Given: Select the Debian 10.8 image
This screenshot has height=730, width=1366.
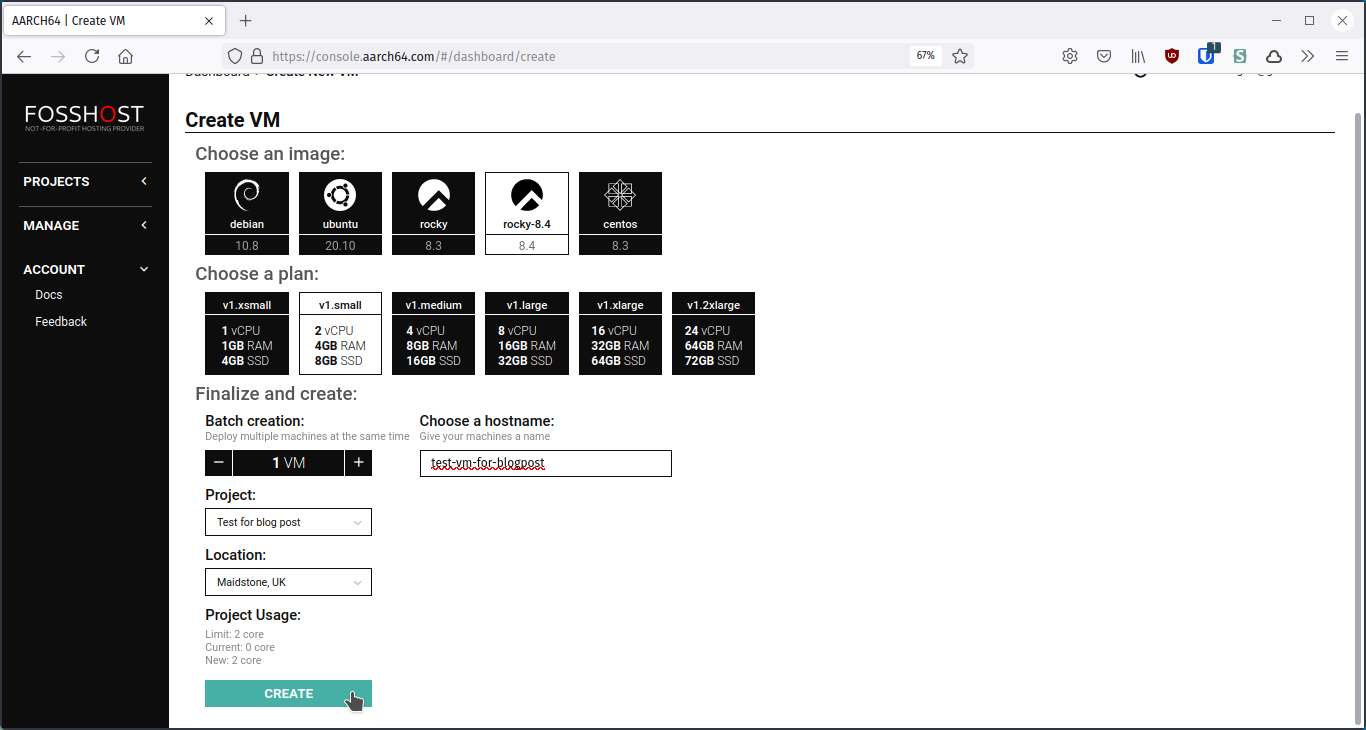Looking at the screenshot, I should click(x=247, y=213).
